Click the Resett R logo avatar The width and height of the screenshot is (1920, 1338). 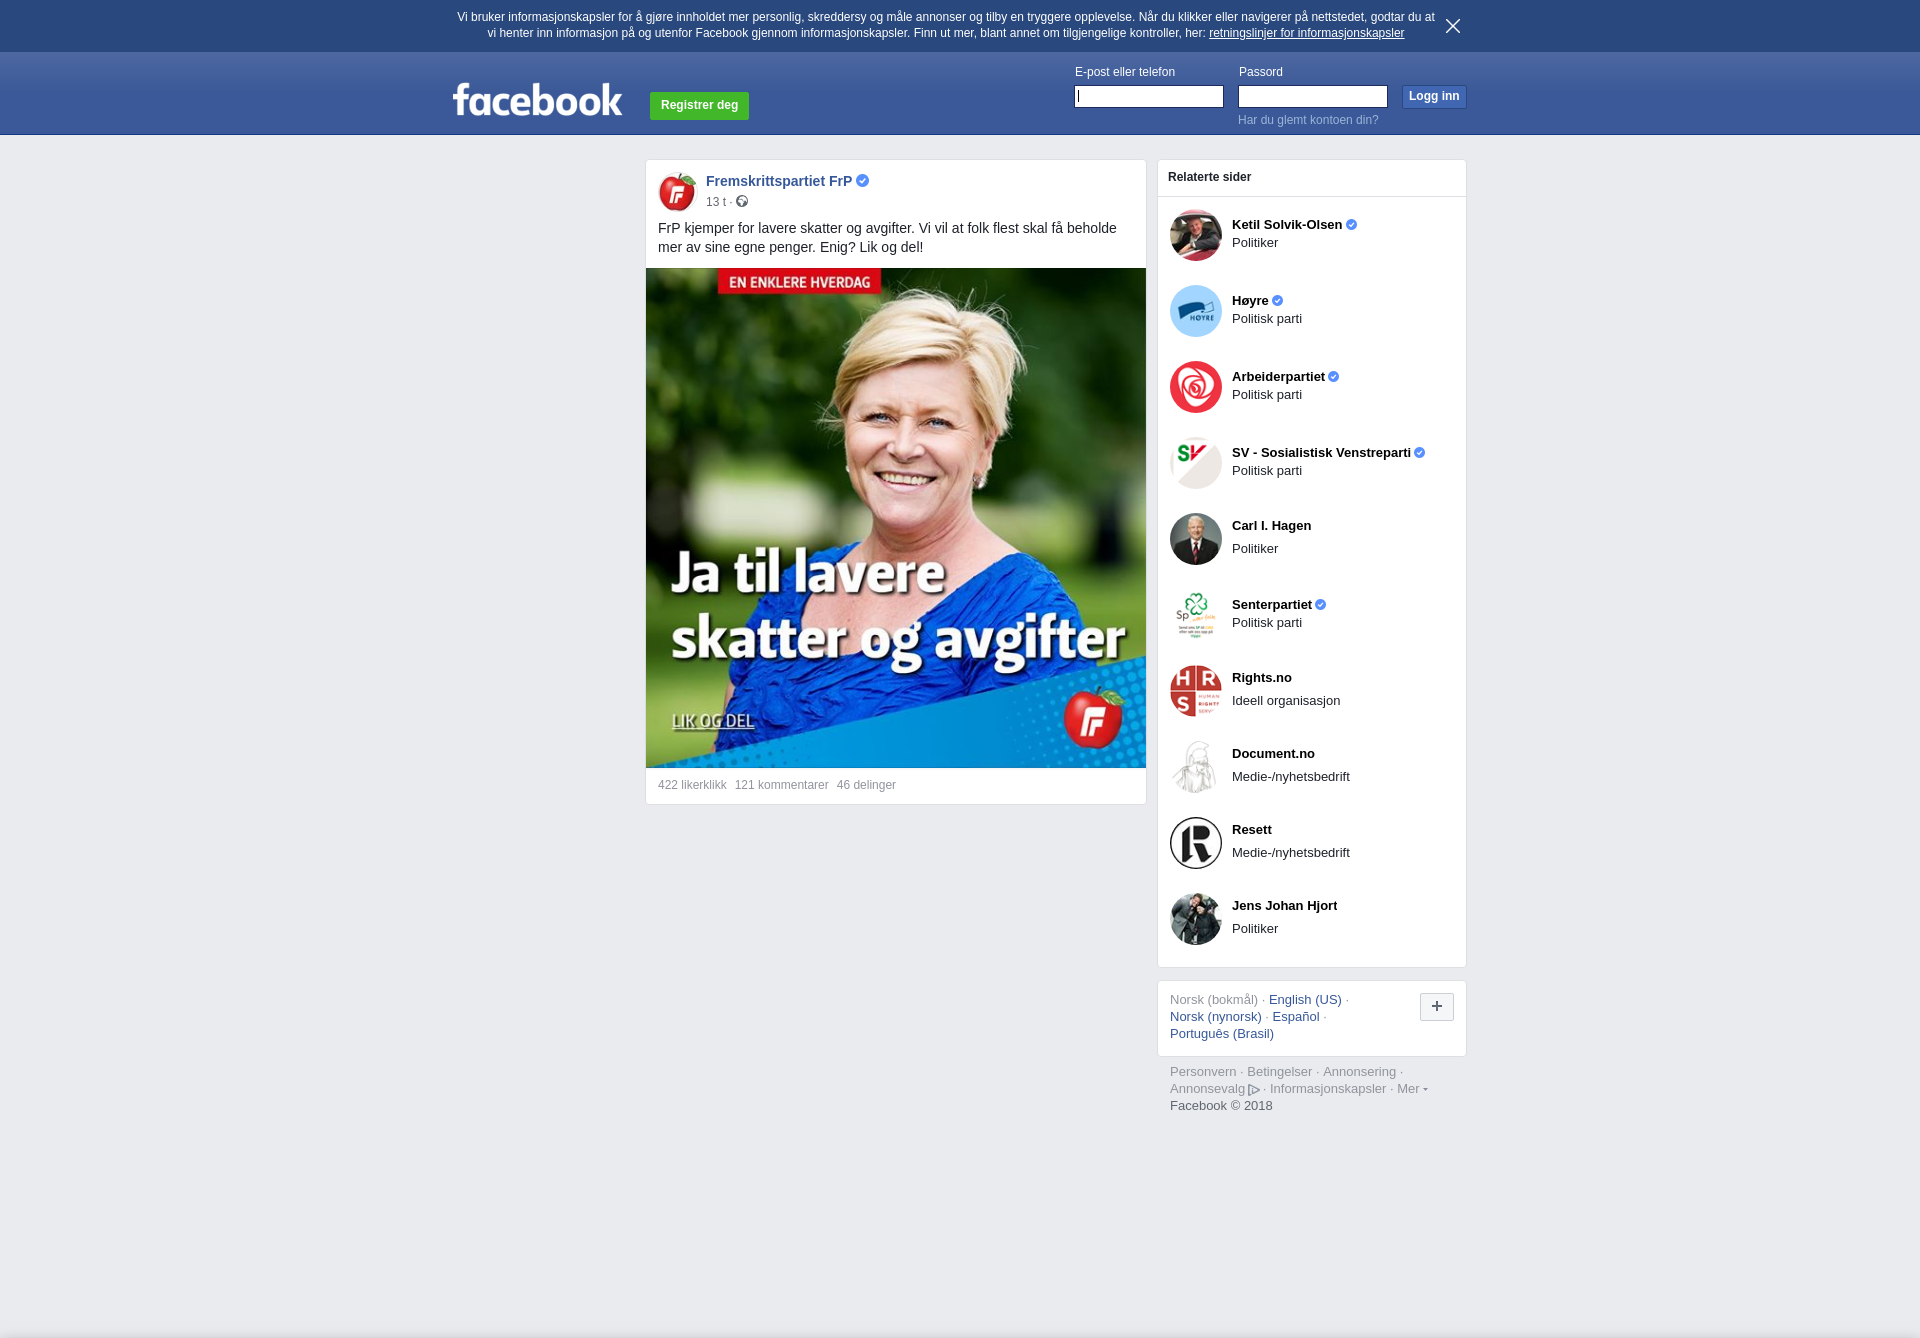tap(1196, 843)
